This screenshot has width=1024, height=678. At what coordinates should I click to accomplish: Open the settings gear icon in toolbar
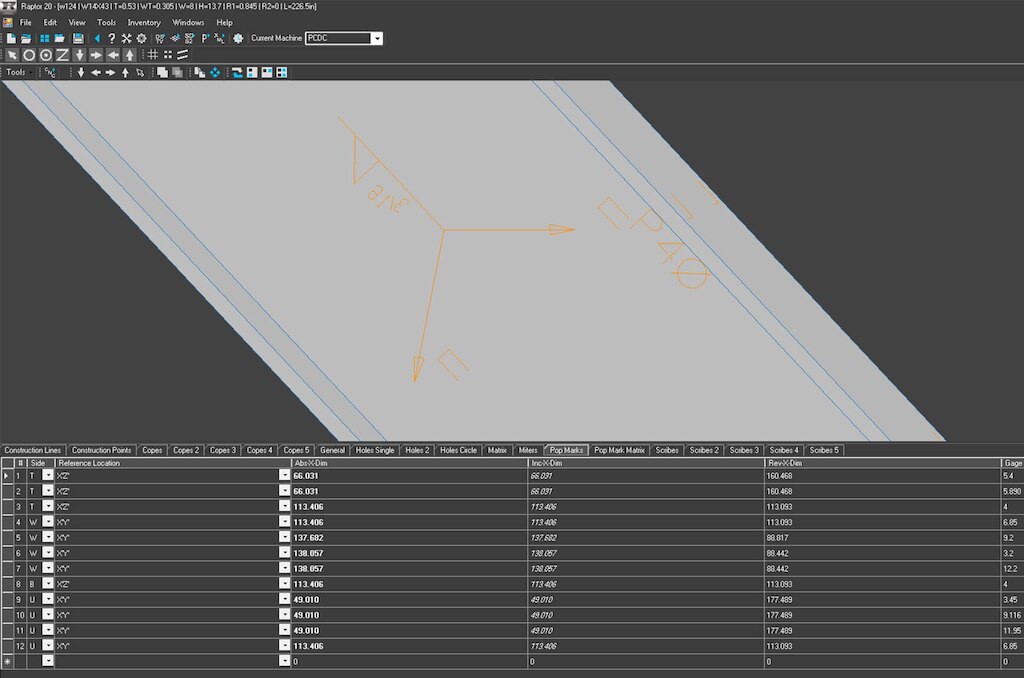[141, 38]
